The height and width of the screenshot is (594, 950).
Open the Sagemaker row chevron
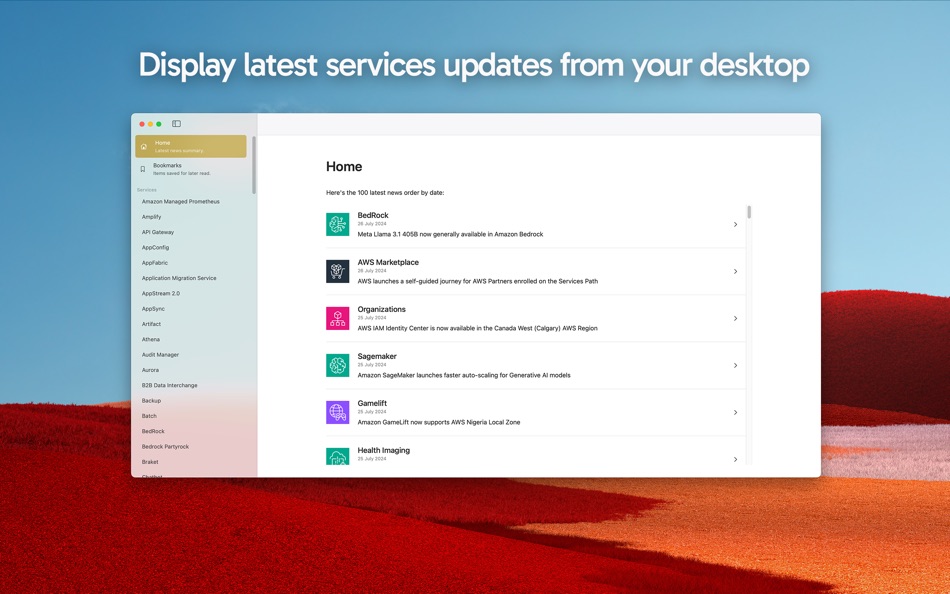(736, 365)
